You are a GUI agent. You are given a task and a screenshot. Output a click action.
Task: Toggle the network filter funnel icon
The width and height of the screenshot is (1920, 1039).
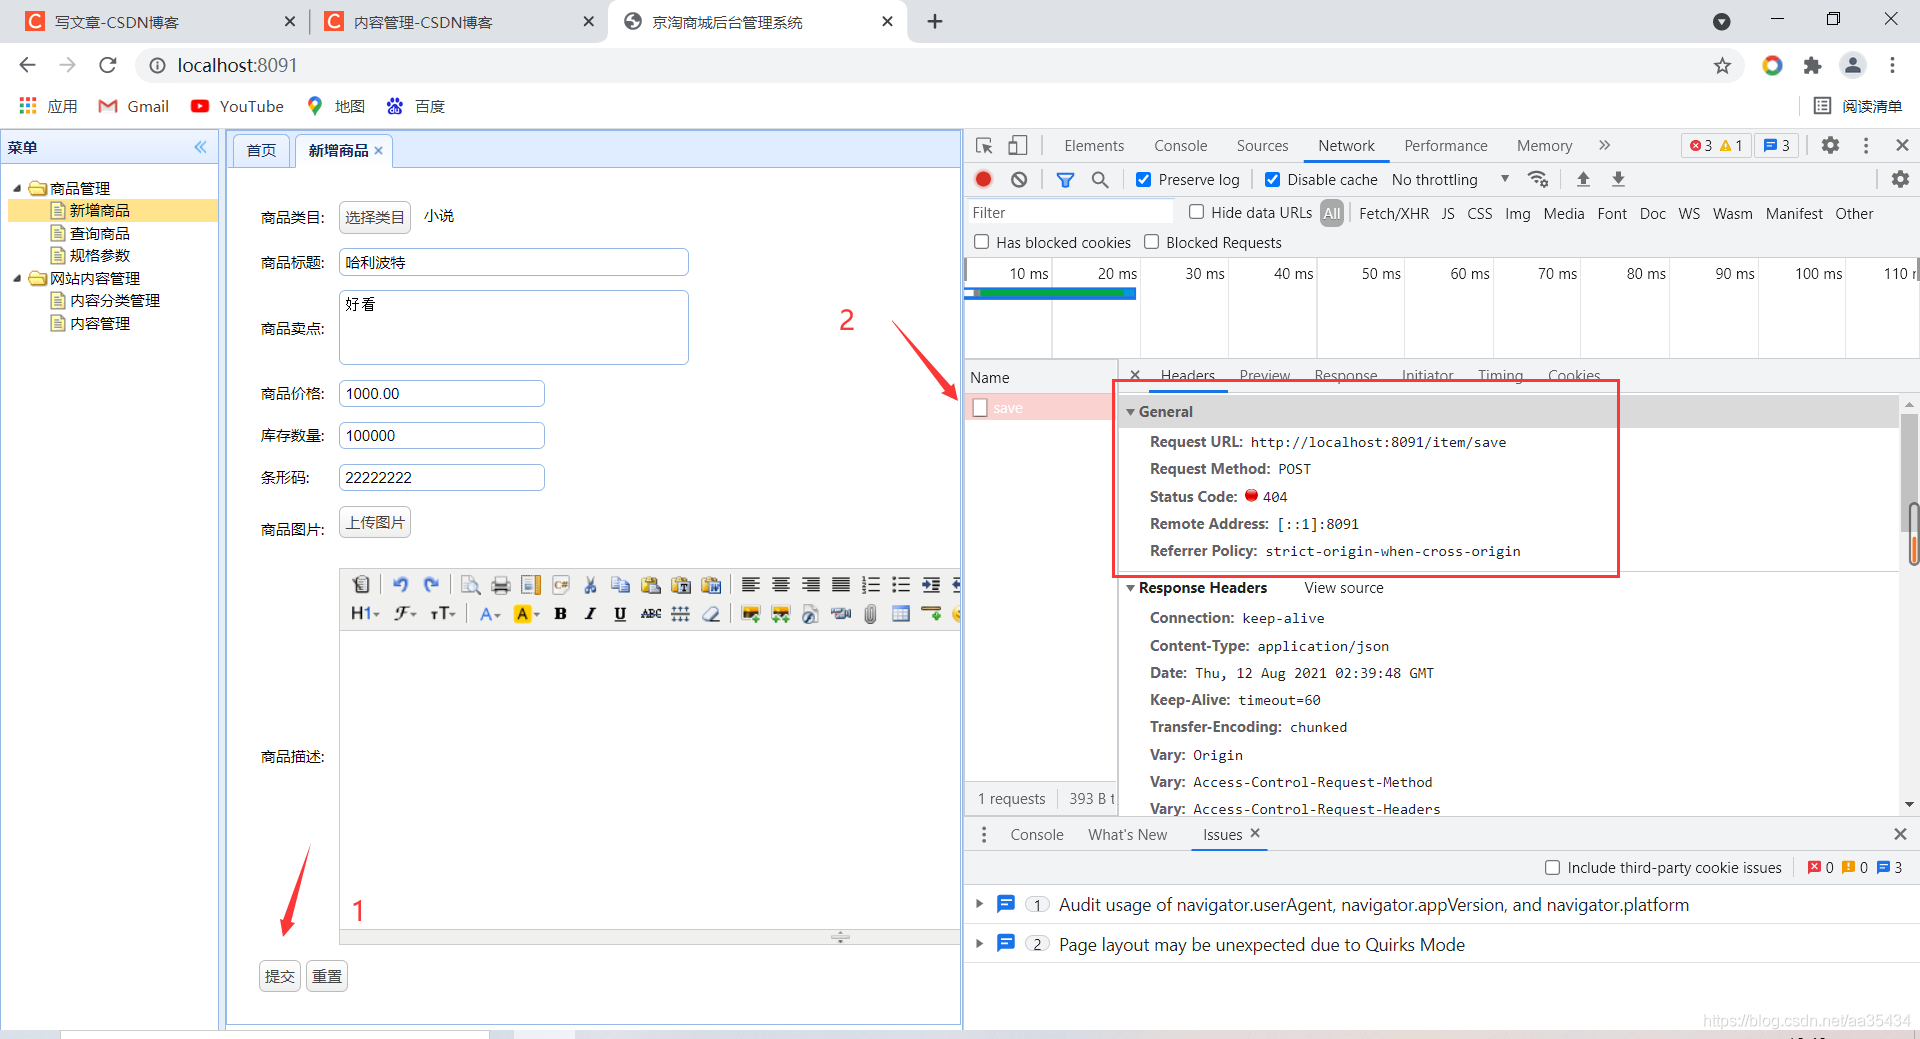(x=1065, y=179)
